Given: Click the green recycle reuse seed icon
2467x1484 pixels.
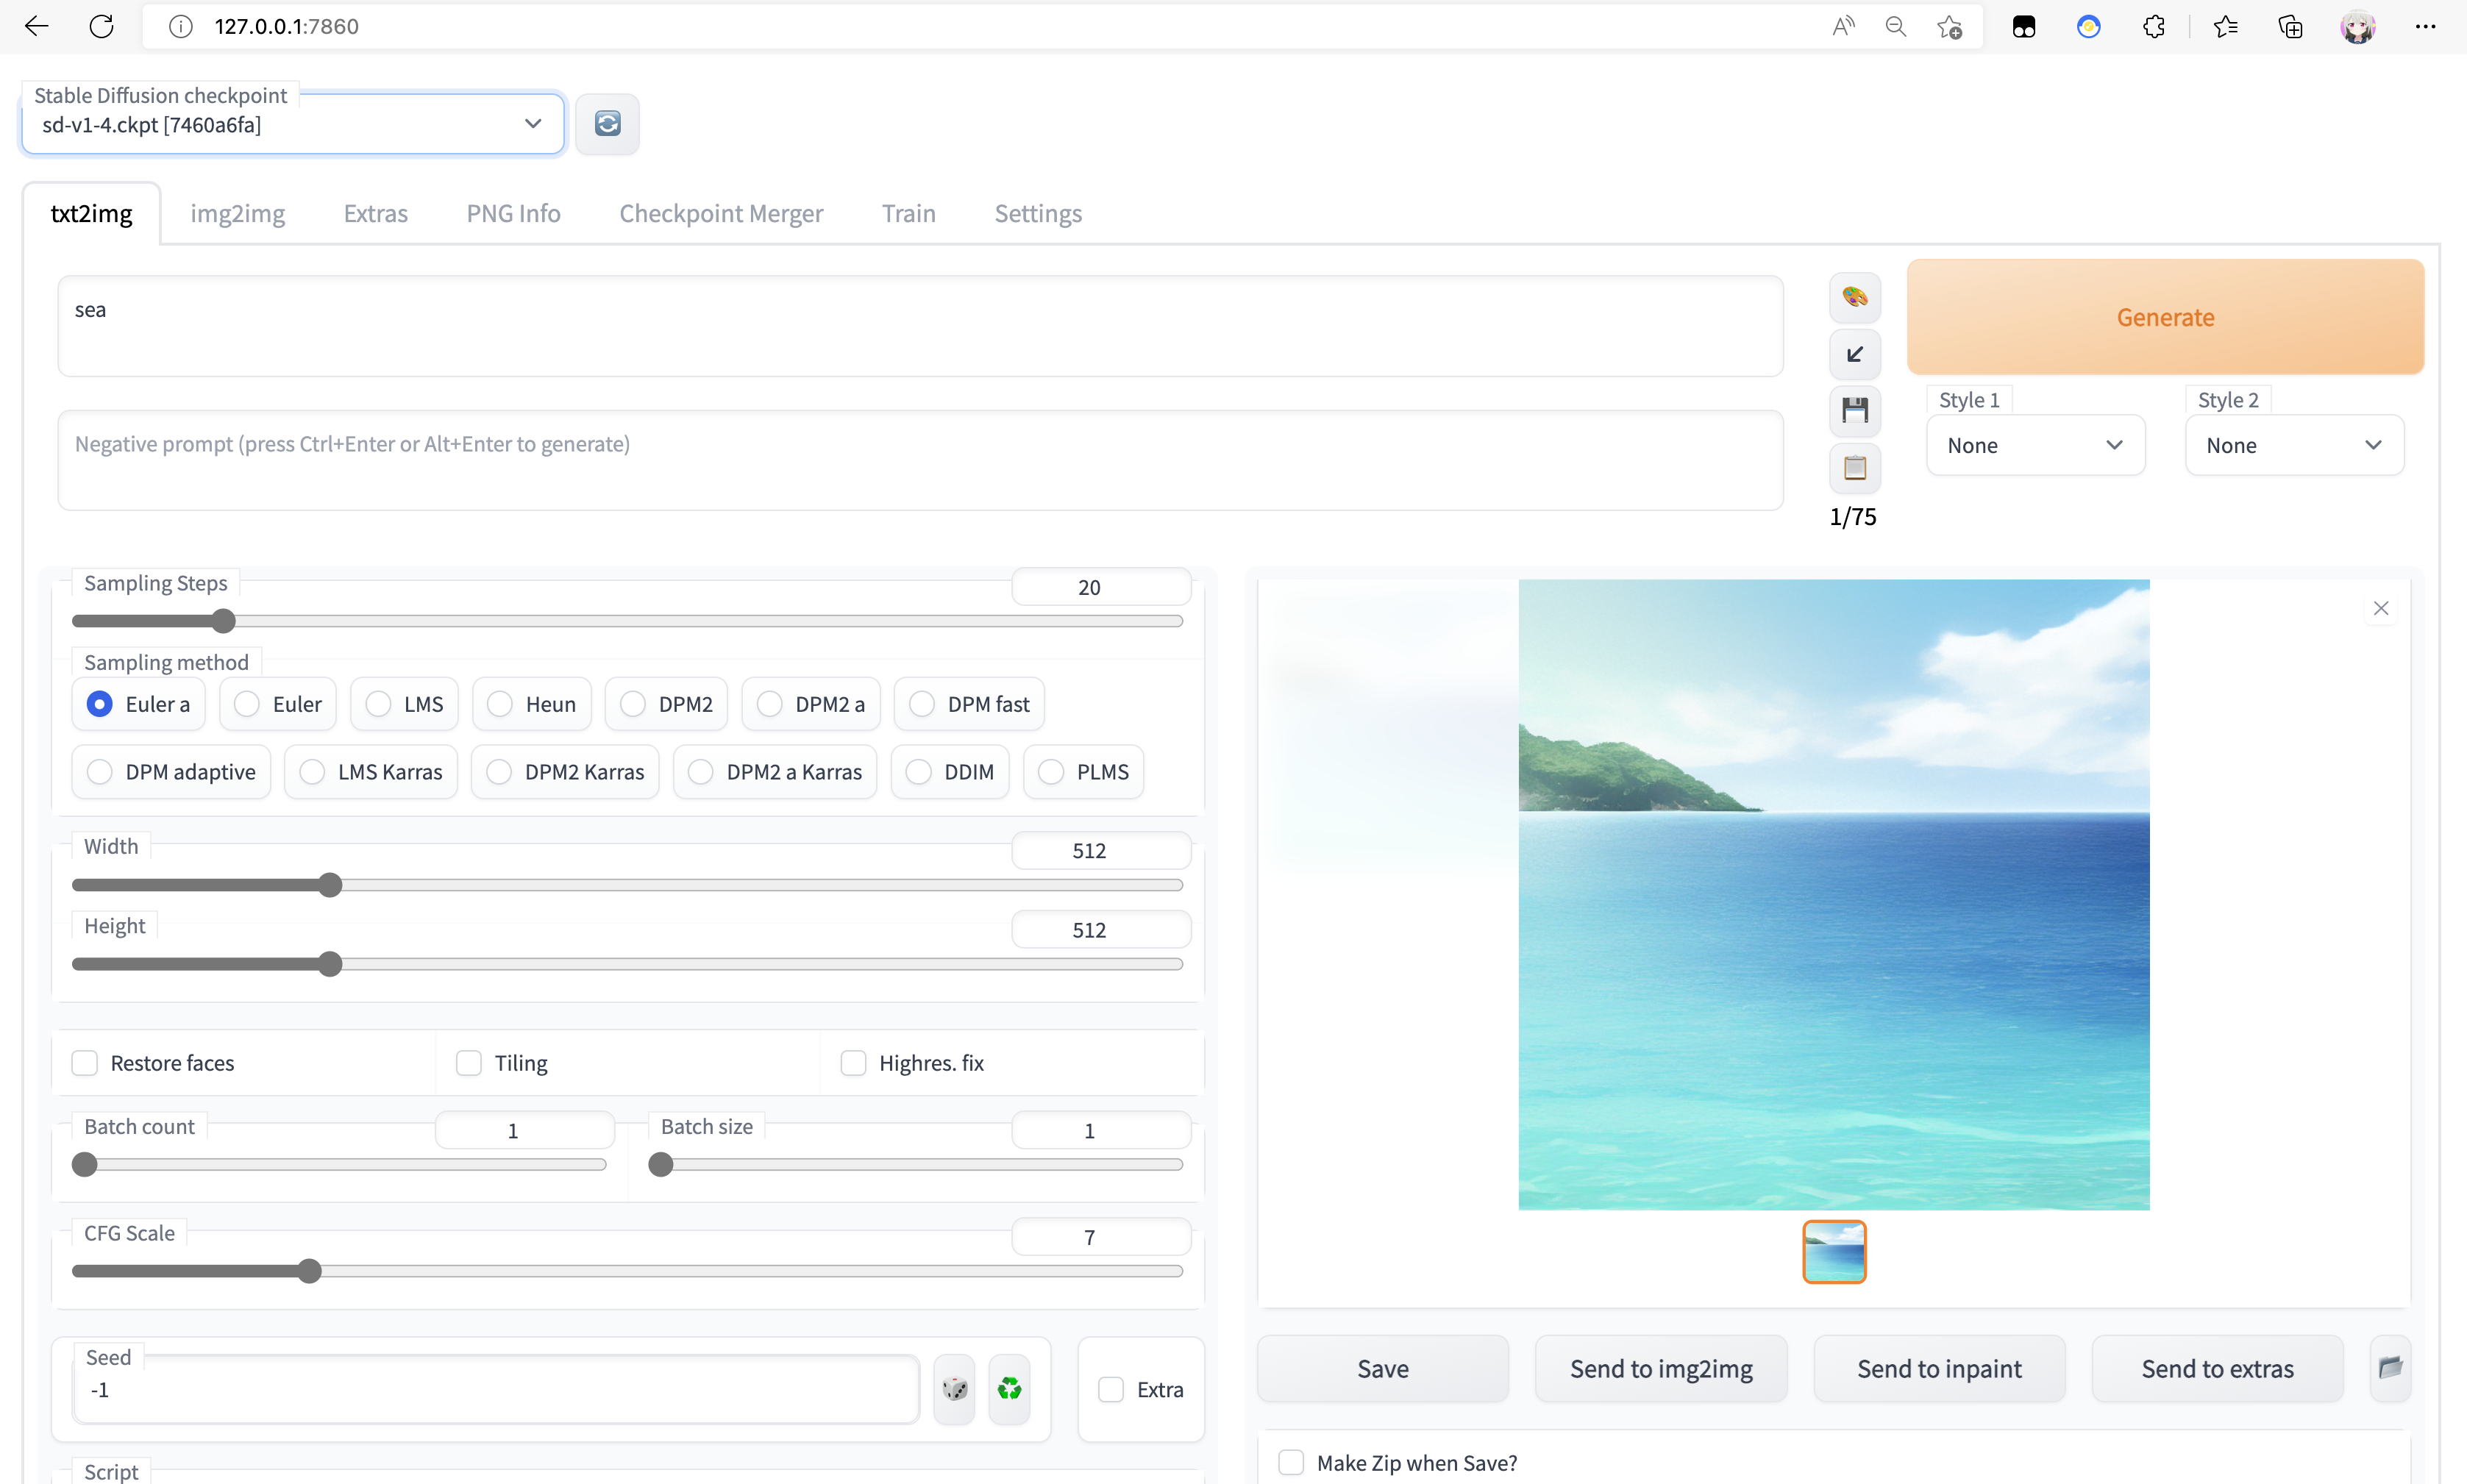Looking at the screenshot, I should (1009, 1388).
